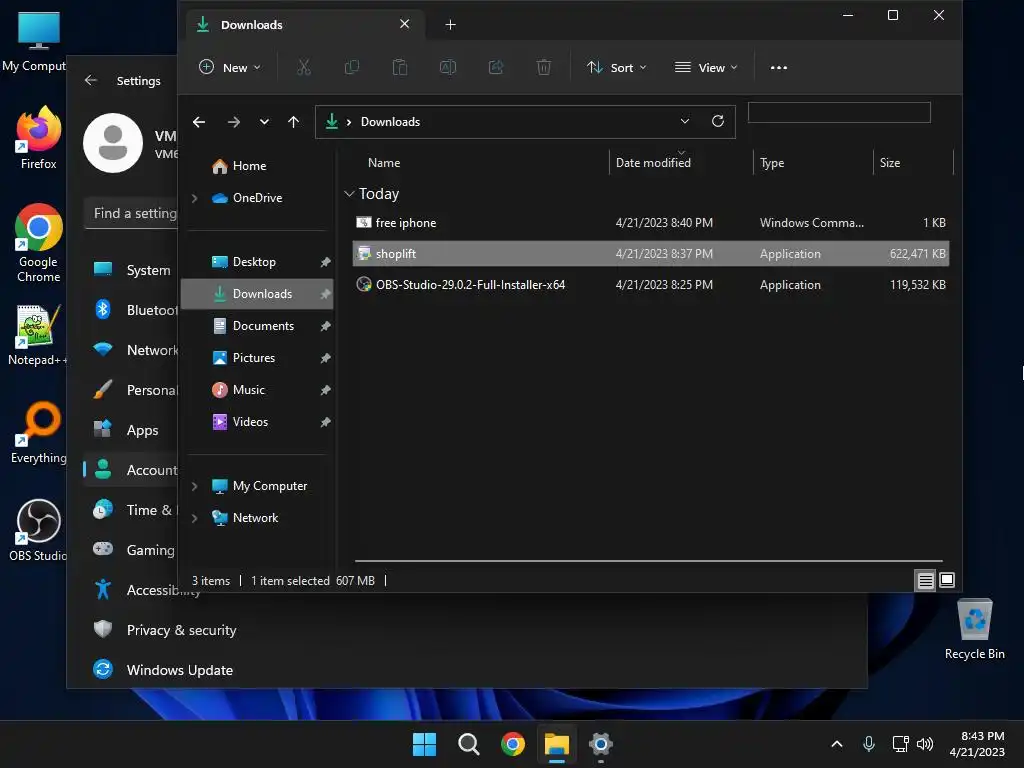Click the Google Chrome desktop shortcut
The height and width of the screenshot is (768, 1024).
(x=39, y=243)
